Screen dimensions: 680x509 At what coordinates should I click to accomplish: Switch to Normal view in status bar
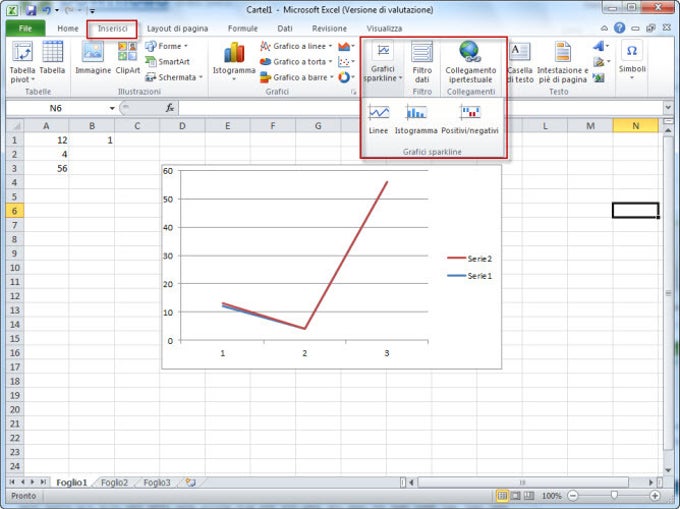502,496
